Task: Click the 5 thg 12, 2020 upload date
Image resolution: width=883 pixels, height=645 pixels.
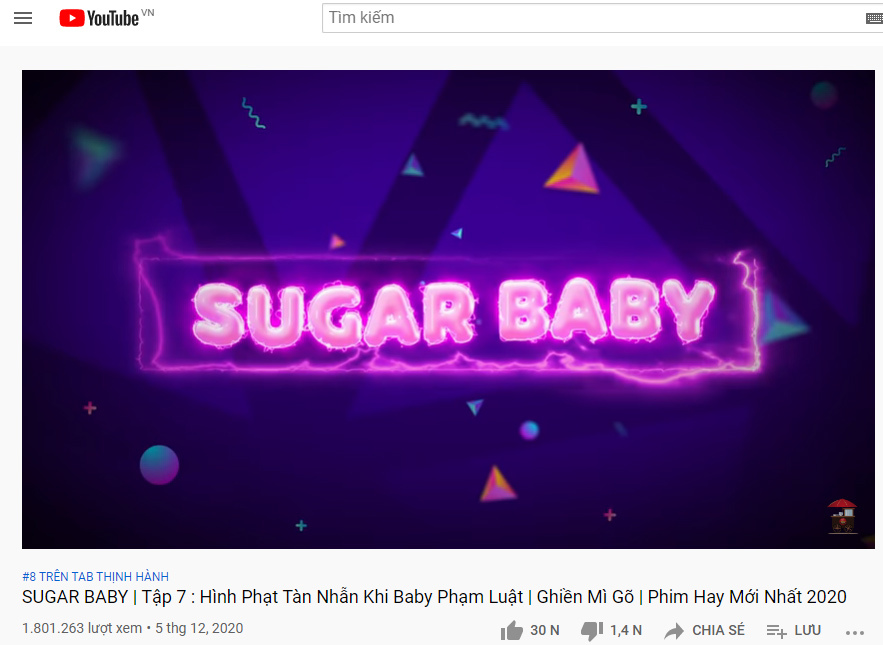Action: pos(199,628)
